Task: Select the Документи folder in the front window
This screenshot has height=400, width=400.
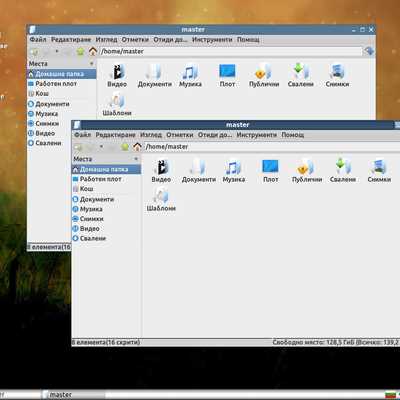Action: tap(199, 171)
